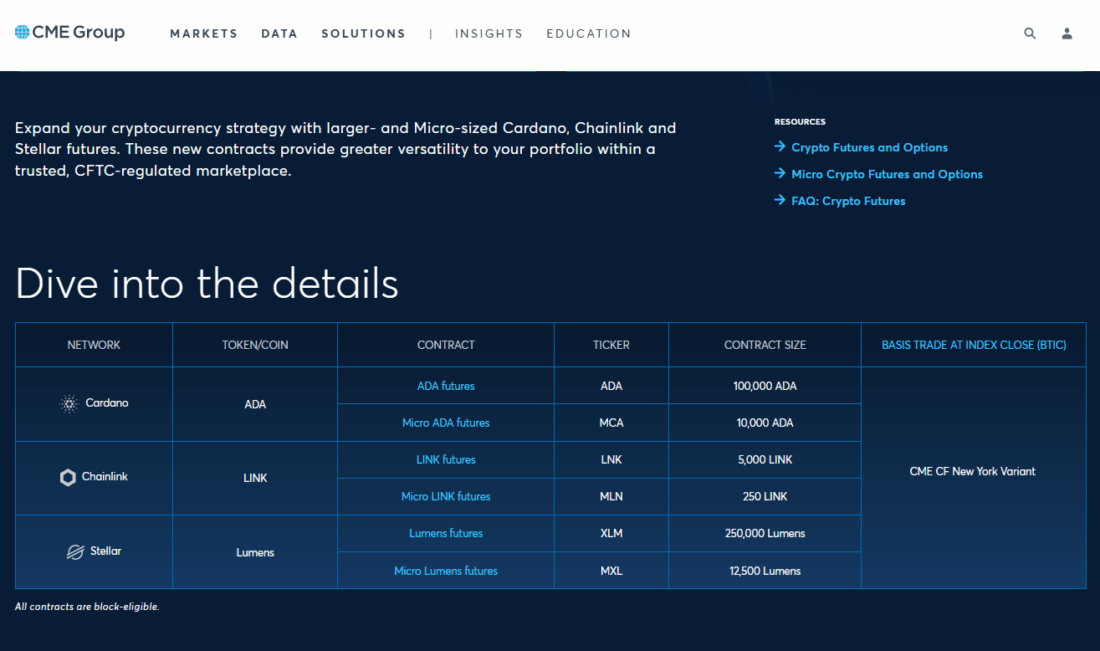
Task: Select the 5,000 LINK contract size
Action: tap(765, 459)
